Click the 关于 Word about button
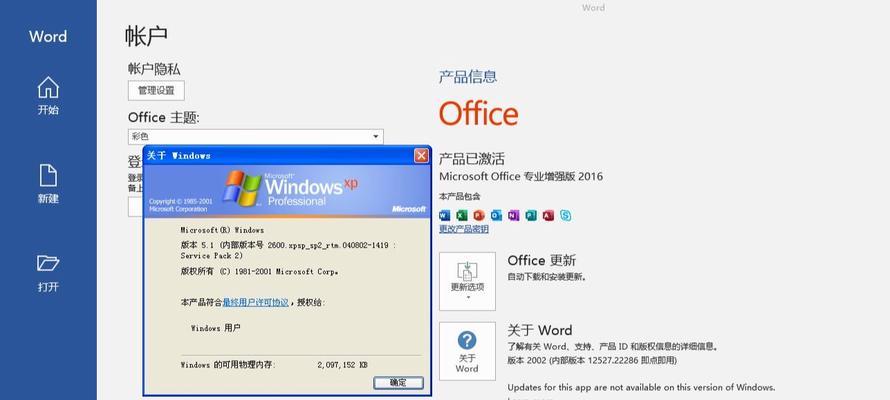890x400 pixels. click(467, 351)
